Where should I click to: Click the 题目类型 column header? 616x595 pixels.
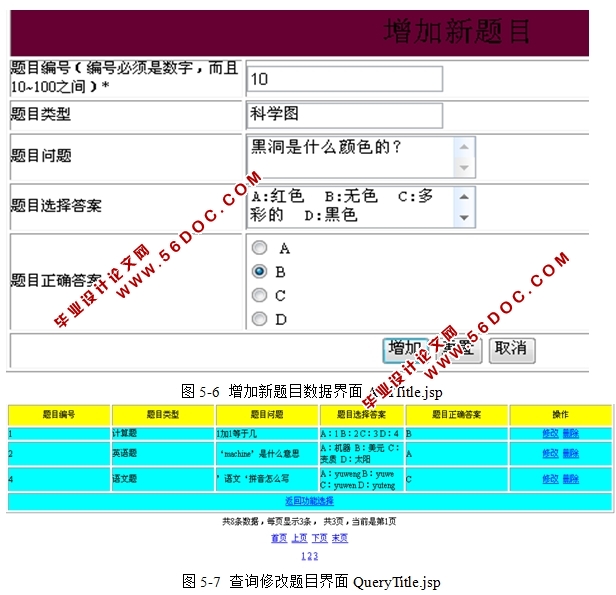tap(163, 415)
